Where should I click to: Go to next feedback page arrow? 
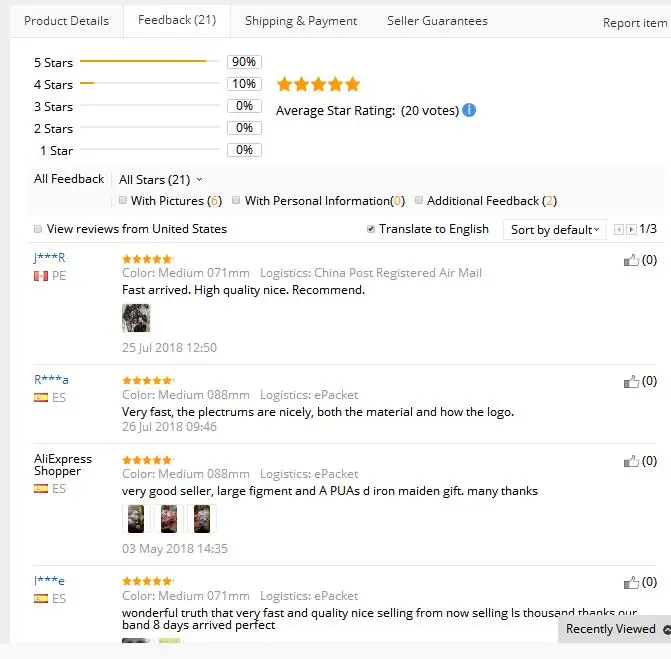click(x=631, y=229)
